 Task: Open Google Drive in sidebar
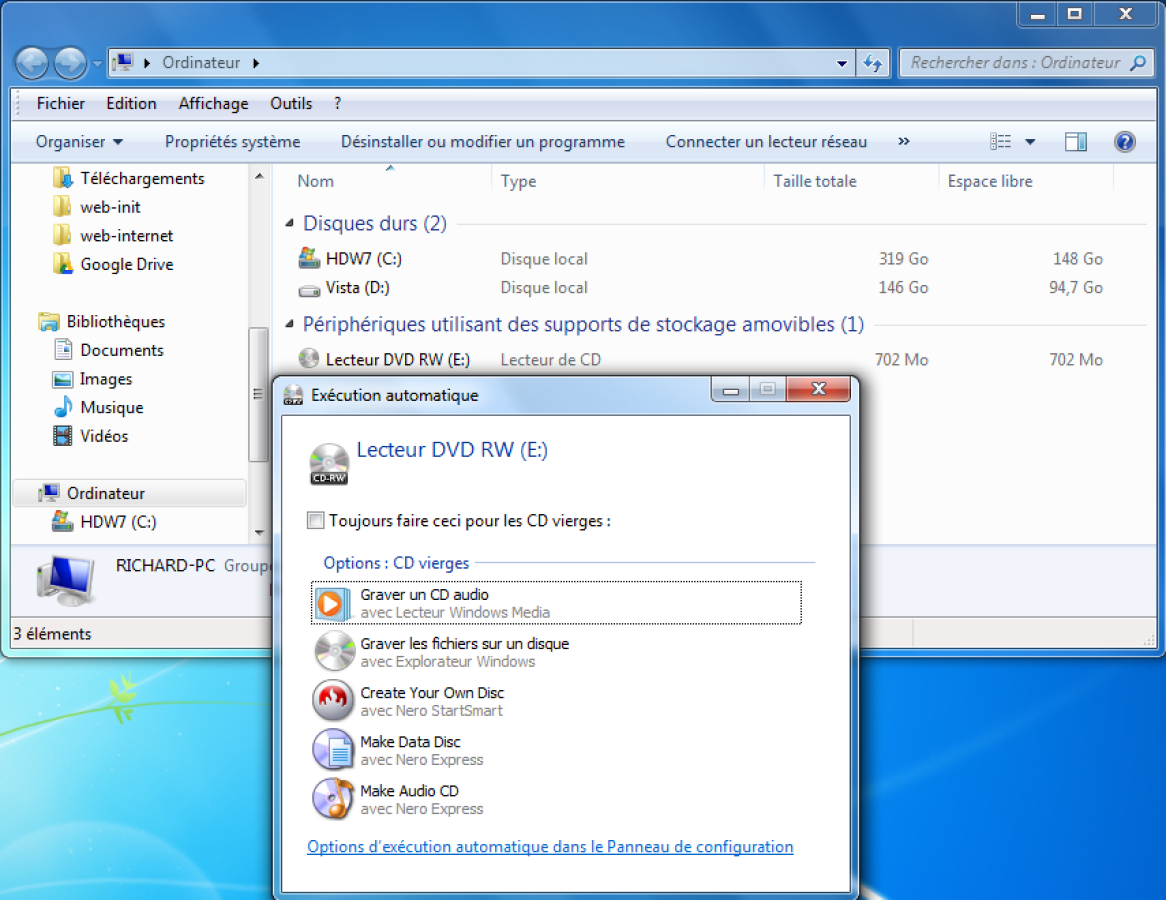pyautogui.click(x=113, y=264)
